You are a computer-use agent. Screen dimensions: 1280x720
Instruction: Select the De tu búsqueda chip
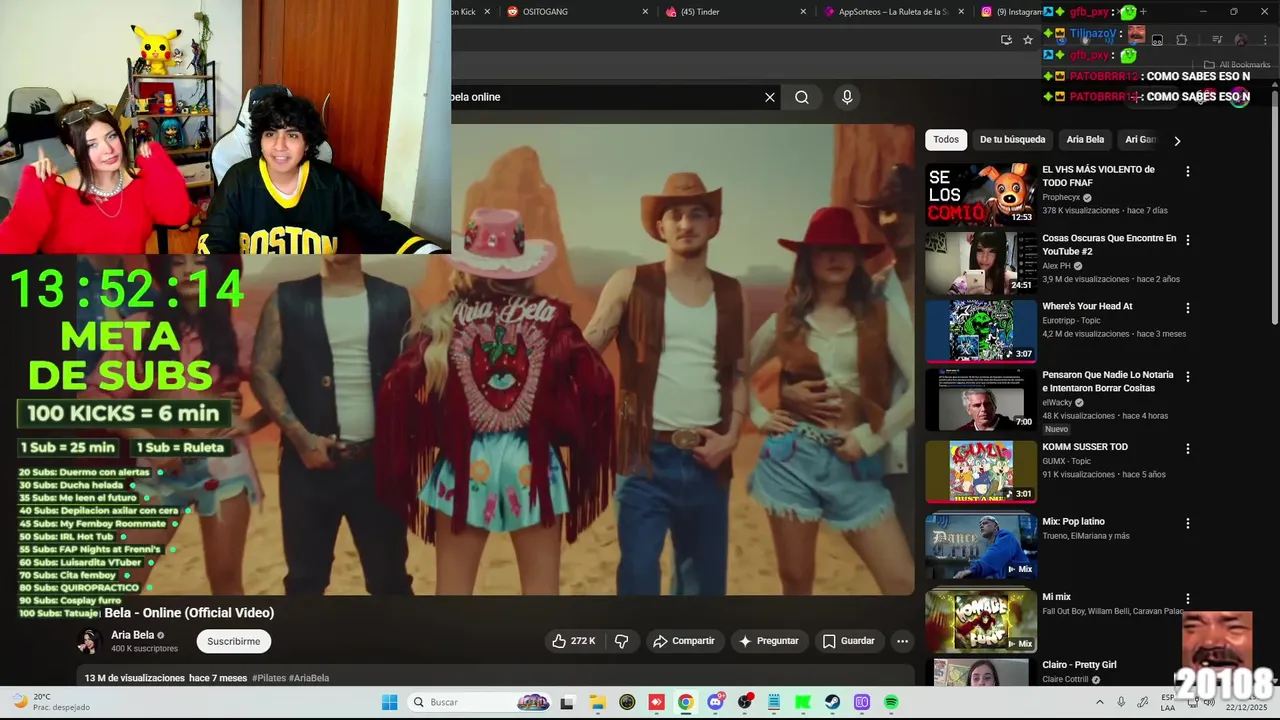click(x=1012, y=140)
